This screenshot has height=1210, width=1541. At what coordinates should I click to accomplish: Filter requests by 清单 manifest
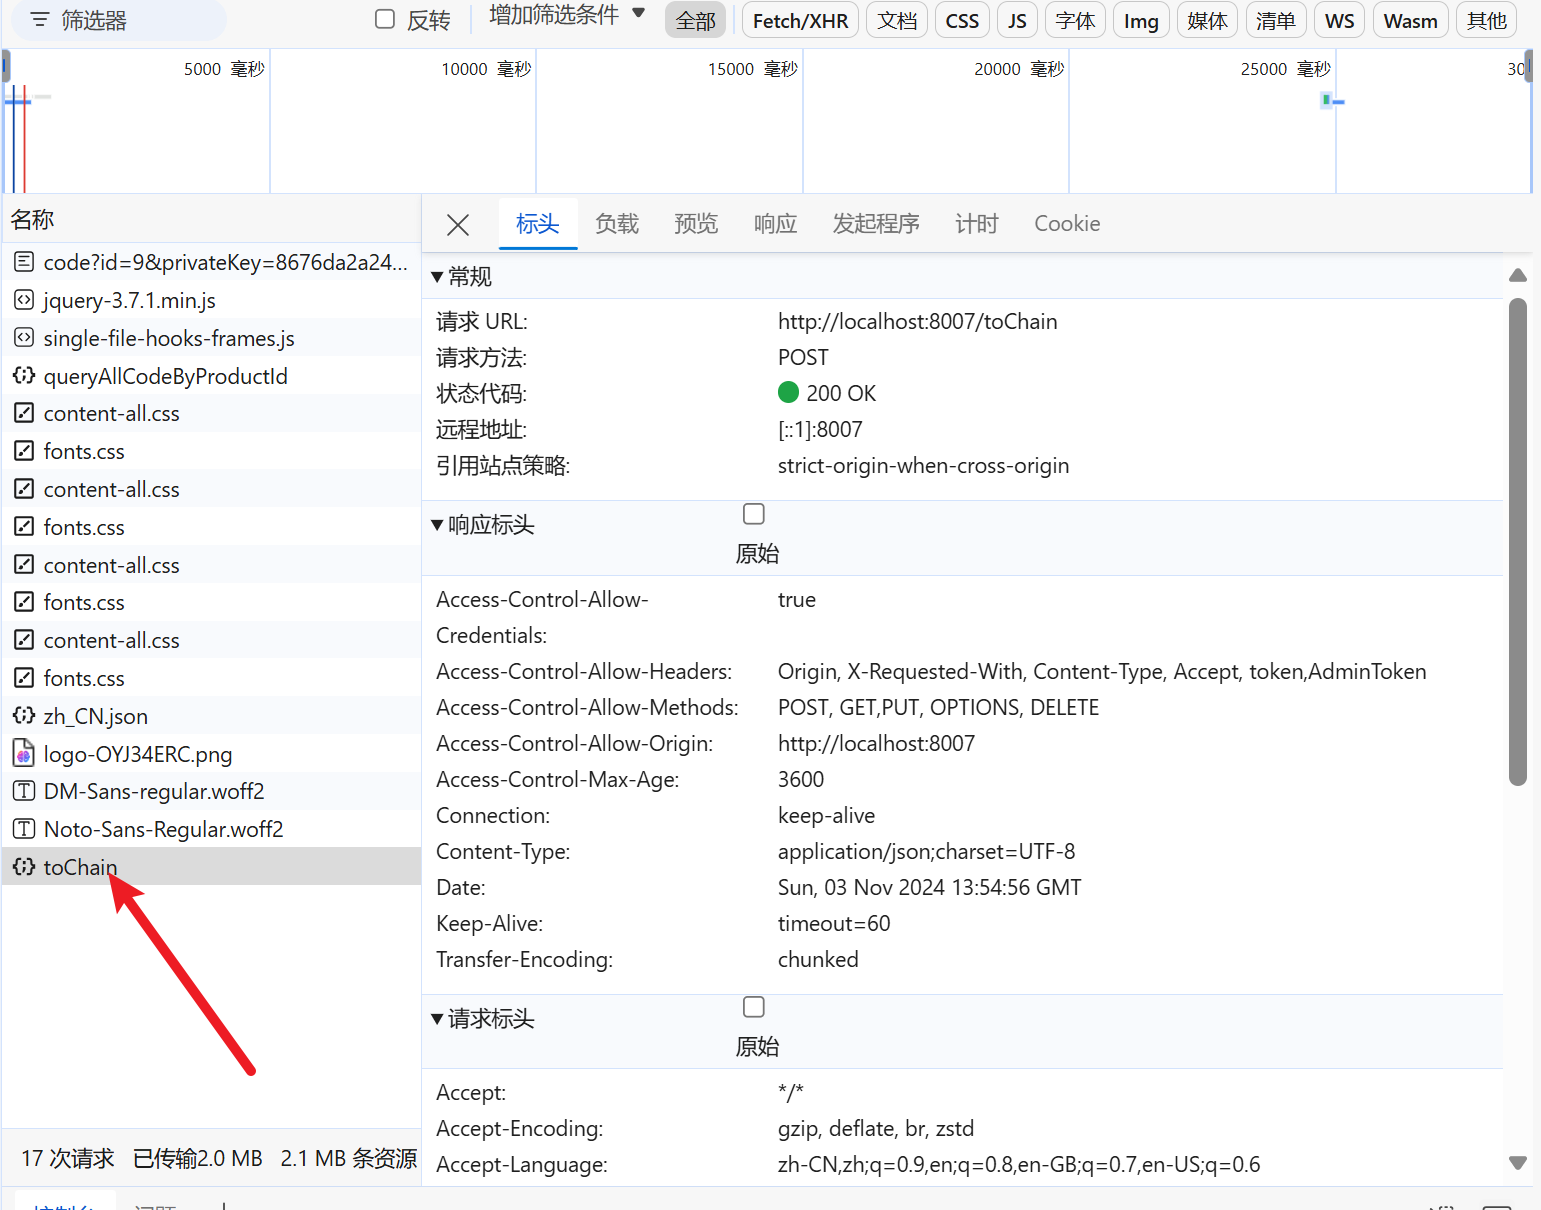coord(1275,20)
